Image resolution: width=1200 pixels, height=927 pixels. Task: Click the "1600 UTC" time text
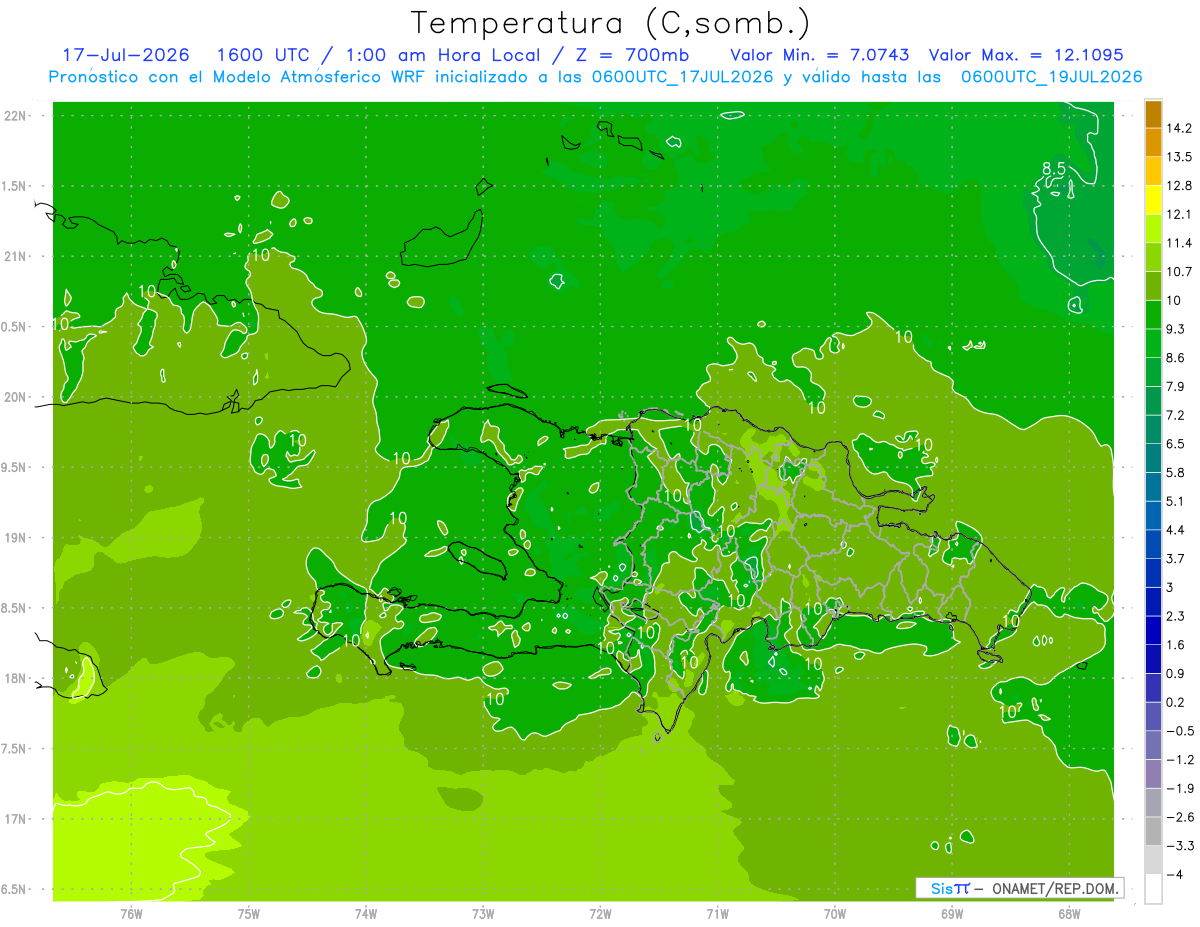(263, 54)
